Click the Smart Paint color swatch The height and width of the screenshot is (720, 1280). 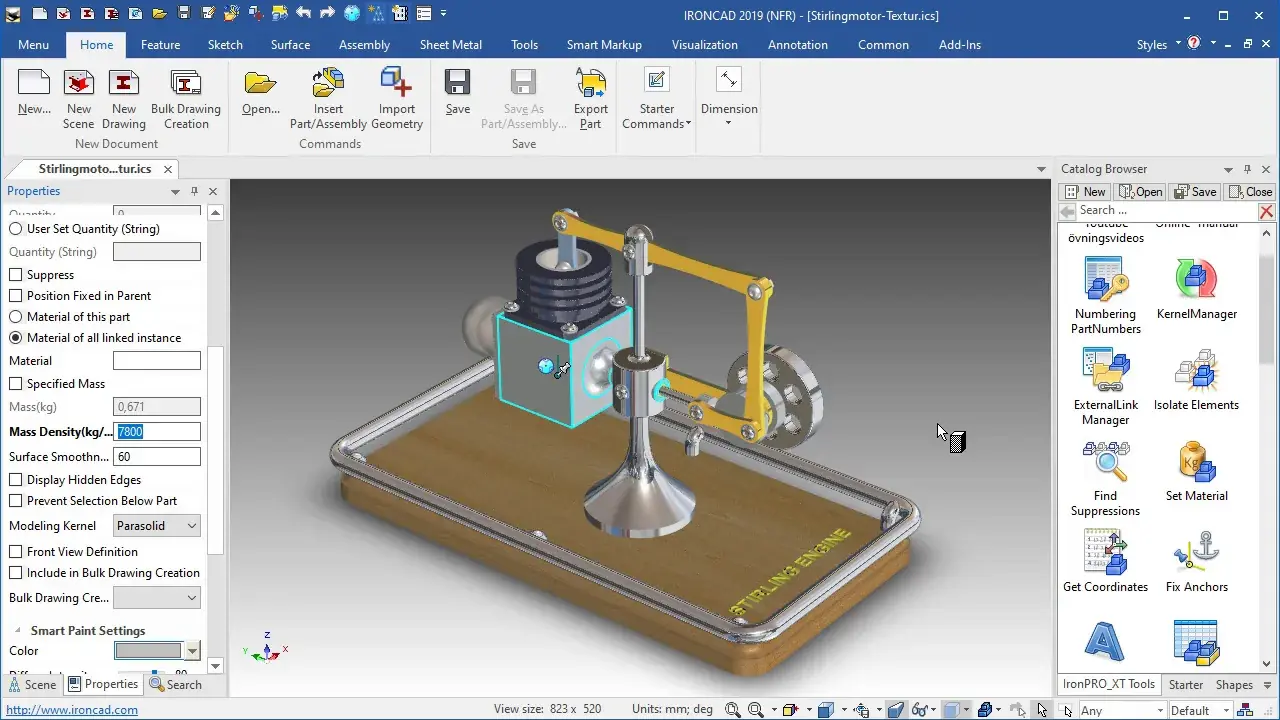tap(150, 651)
